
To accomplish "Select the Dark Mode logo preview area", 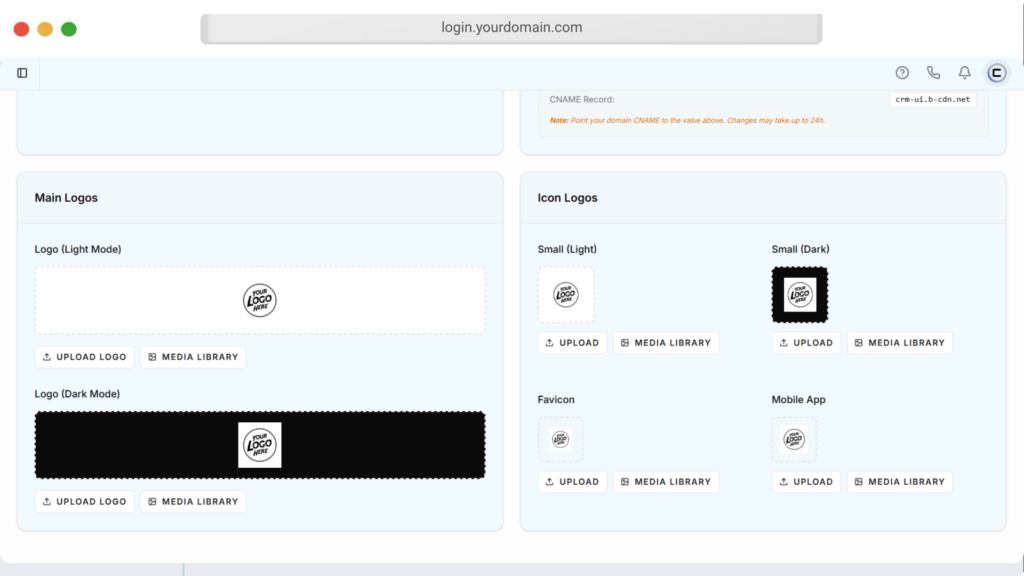I will (x=260, y=445).
